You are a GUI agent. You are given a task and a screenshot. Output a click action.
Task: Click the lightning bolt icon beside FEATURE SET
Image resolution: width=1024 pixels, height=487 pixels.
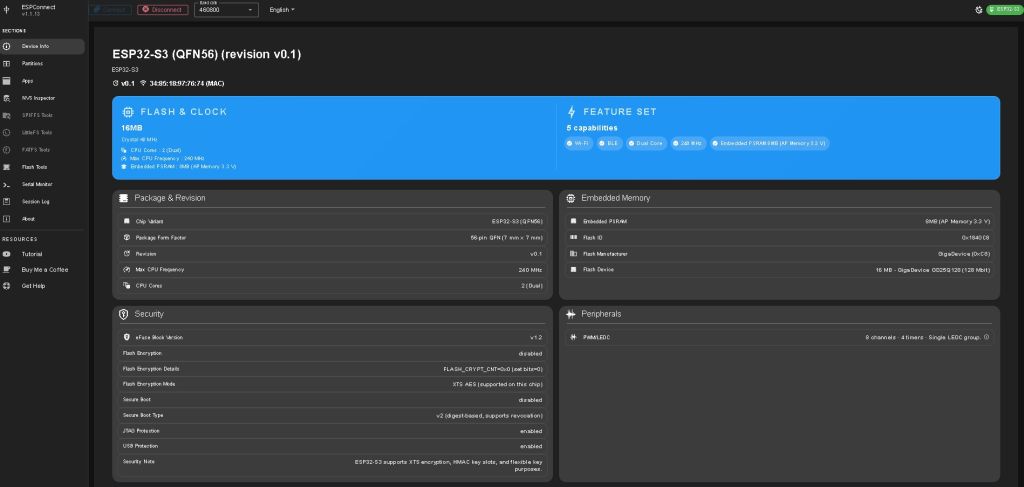(x=572, y=112)
